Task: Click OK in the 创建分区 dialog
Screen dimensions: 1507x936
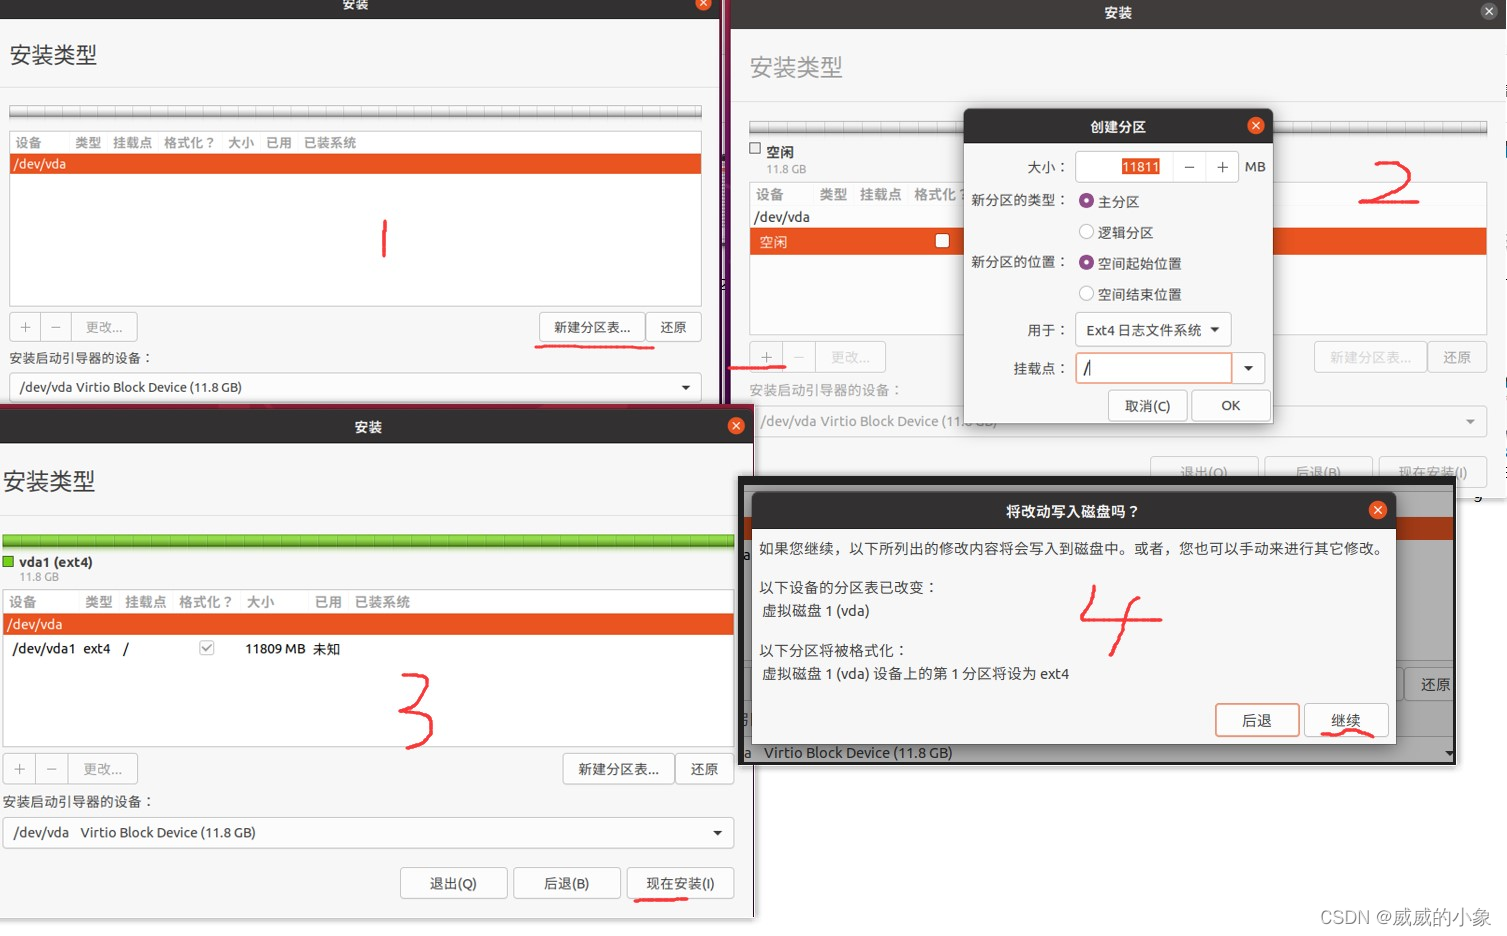Action: pos(1230,405)
